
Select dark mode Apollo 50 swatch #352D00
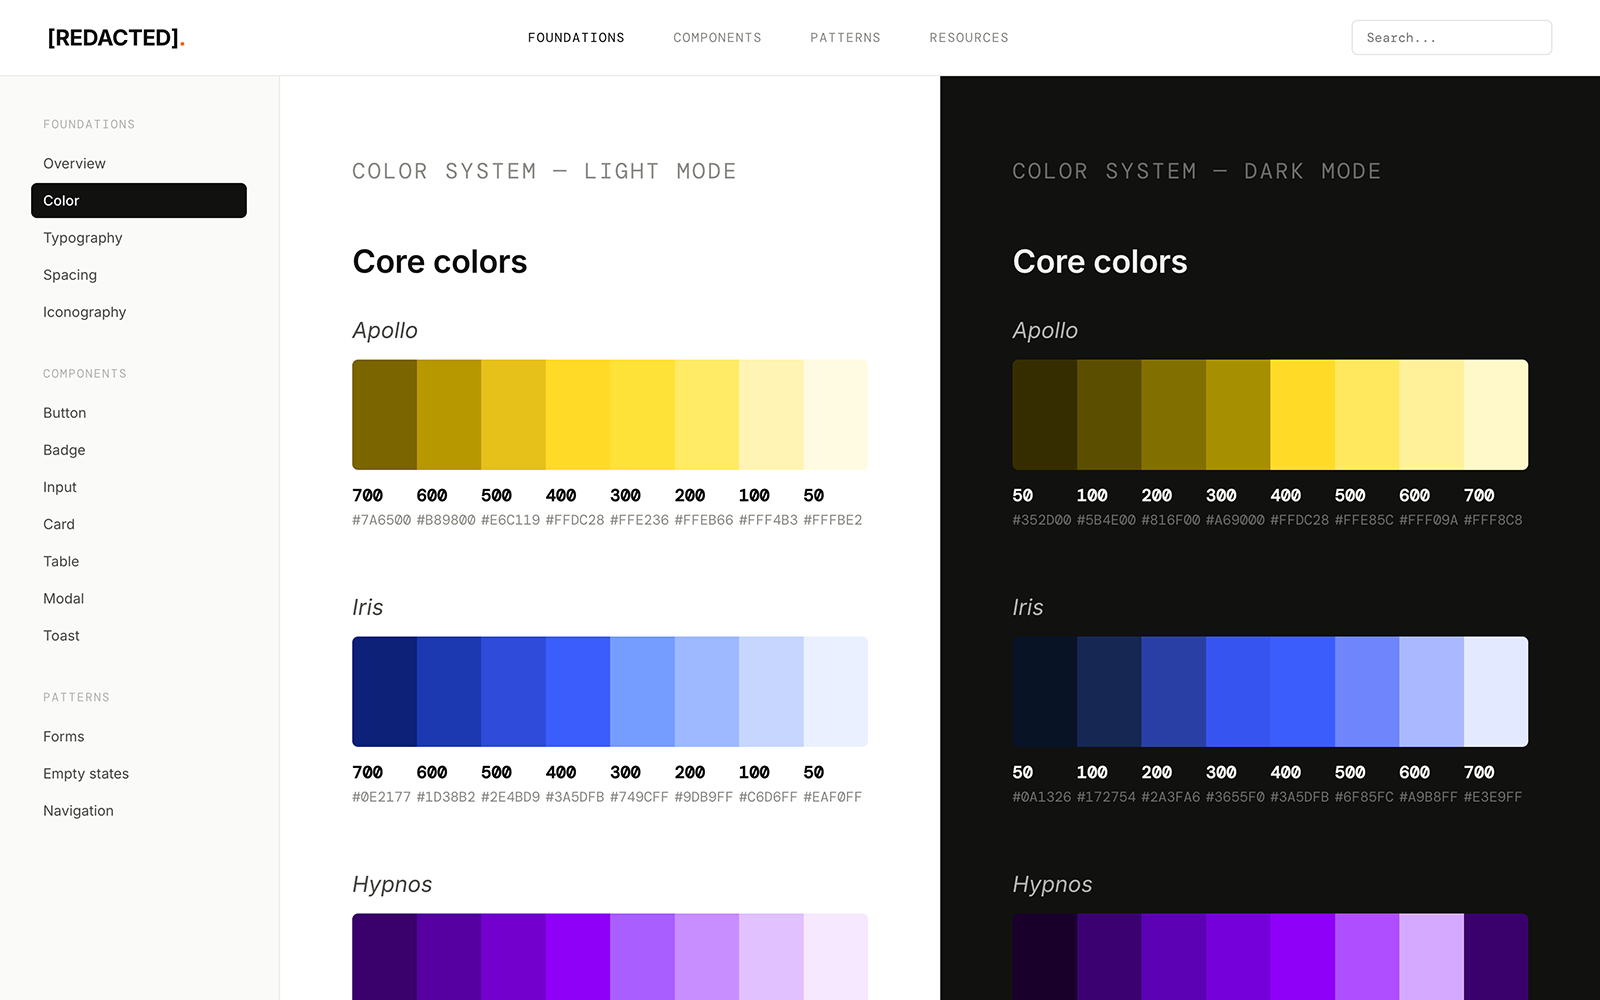(1045, 415)
